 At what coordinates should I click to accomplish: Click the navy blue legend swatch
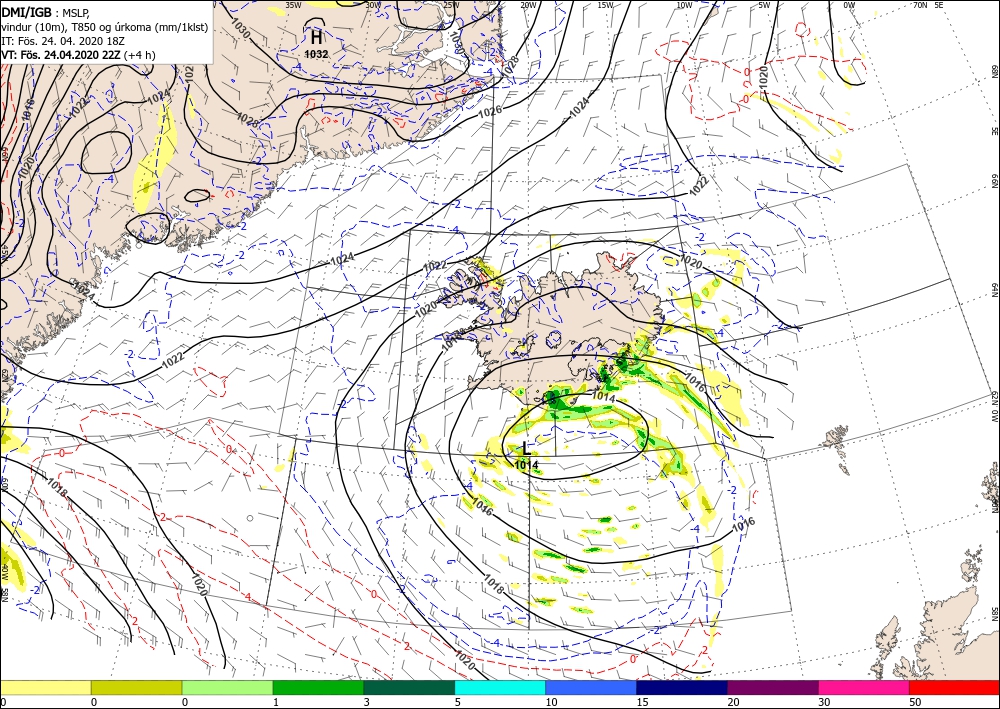(x=682, y=687)
